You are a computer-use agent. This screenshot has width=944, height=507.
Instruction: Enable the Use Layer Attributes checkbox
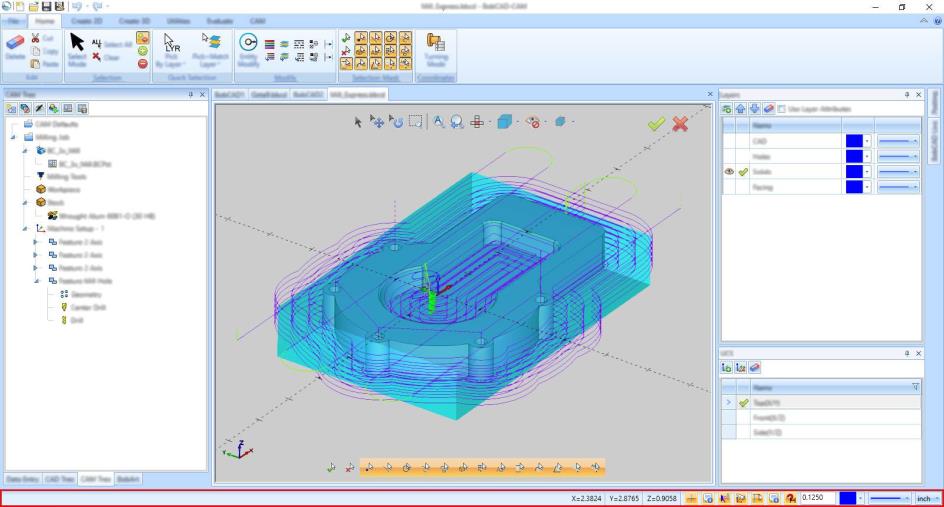(x=784, y=107)
